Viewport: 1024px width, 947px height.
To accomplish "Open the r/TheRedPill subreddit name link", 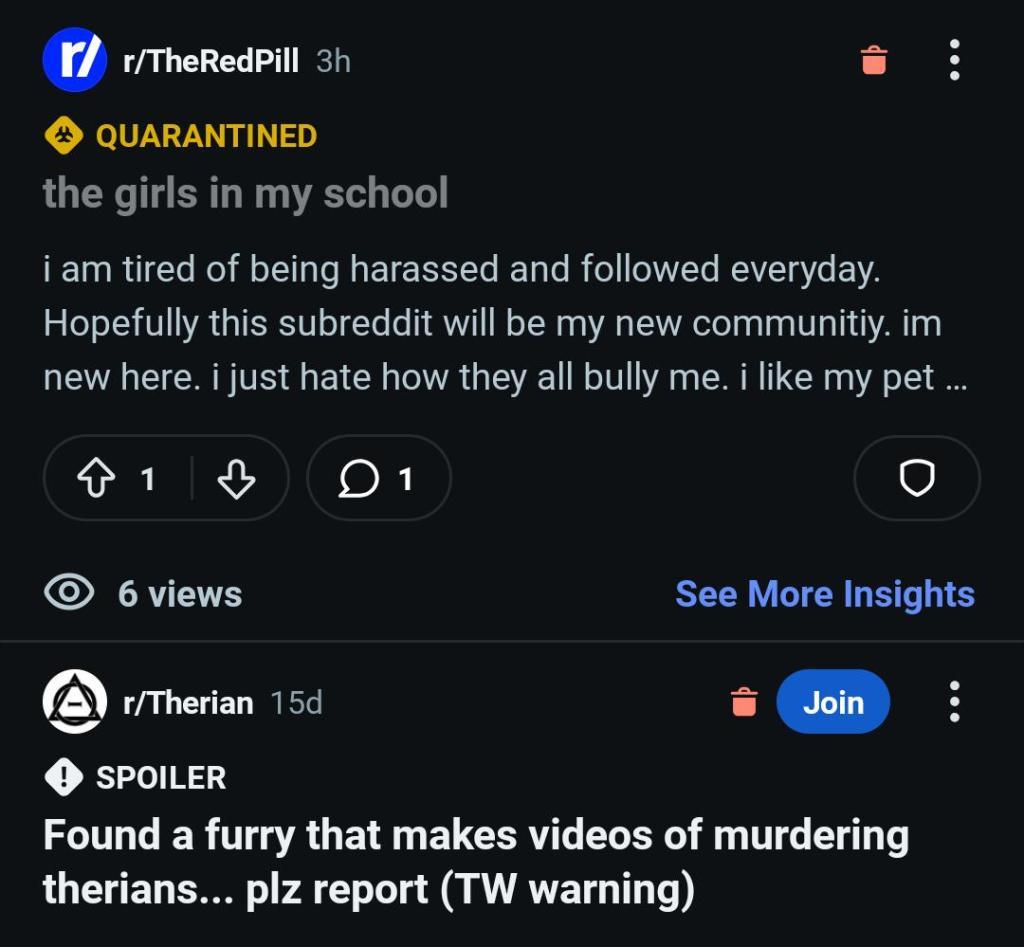I will pos(210,61).
